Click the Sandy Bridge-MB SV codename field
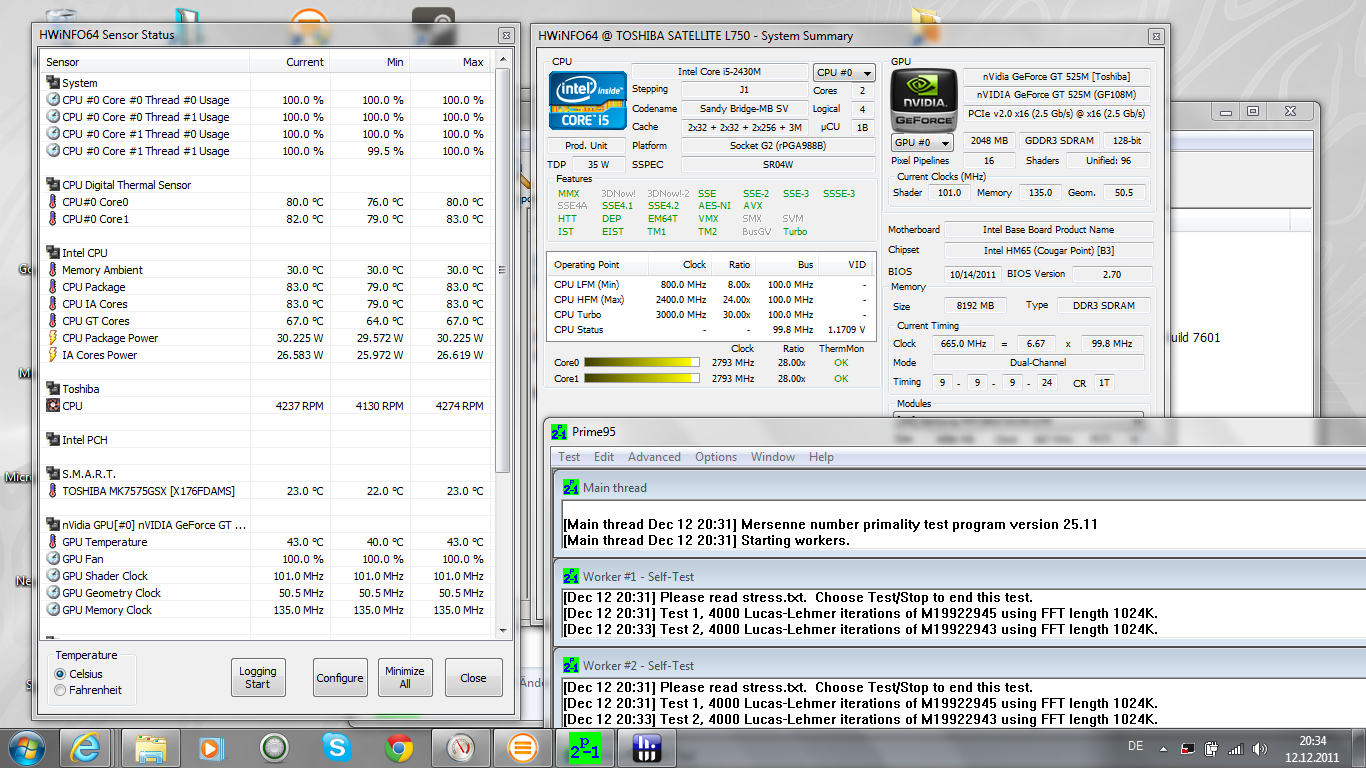Image resolution: width=1366 pixels, height=768 pixels. point(745,108)
